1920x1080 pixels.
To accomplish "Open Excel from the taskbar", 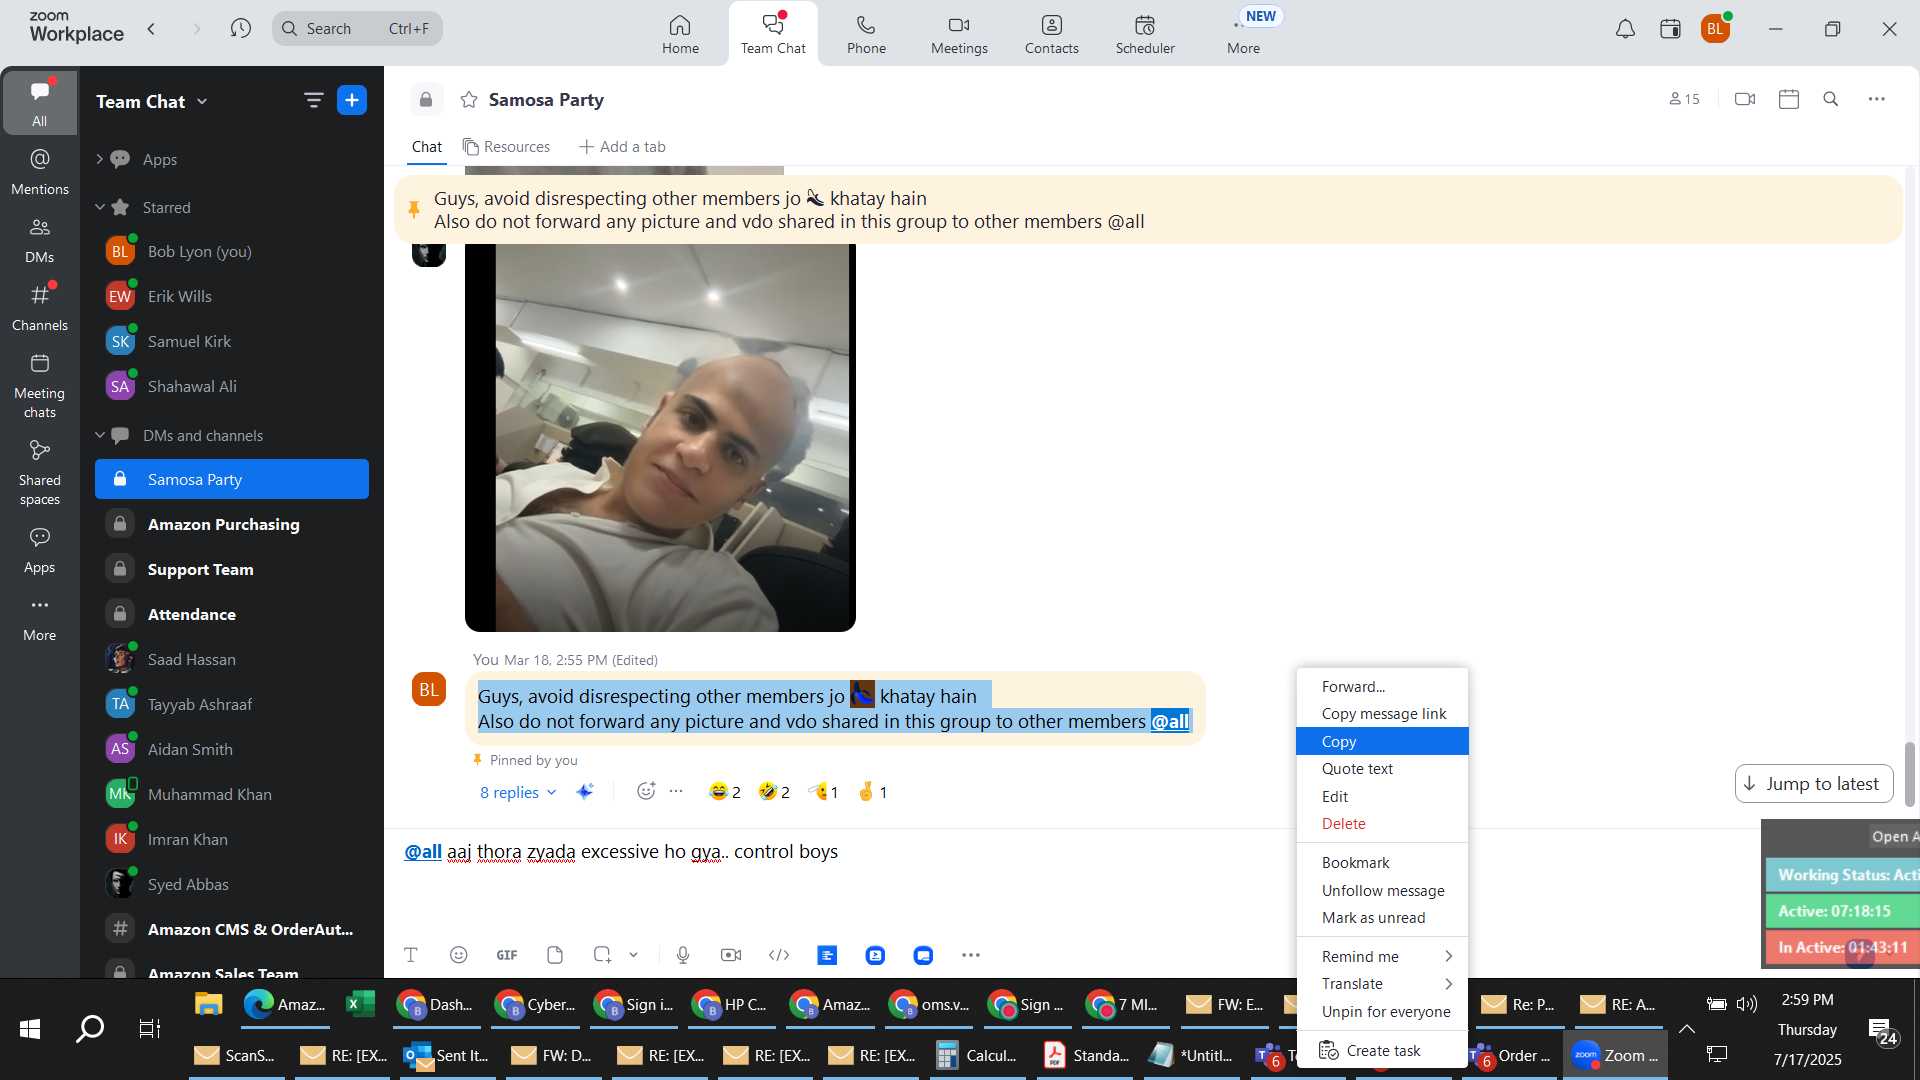I will tap(360, 1004).
